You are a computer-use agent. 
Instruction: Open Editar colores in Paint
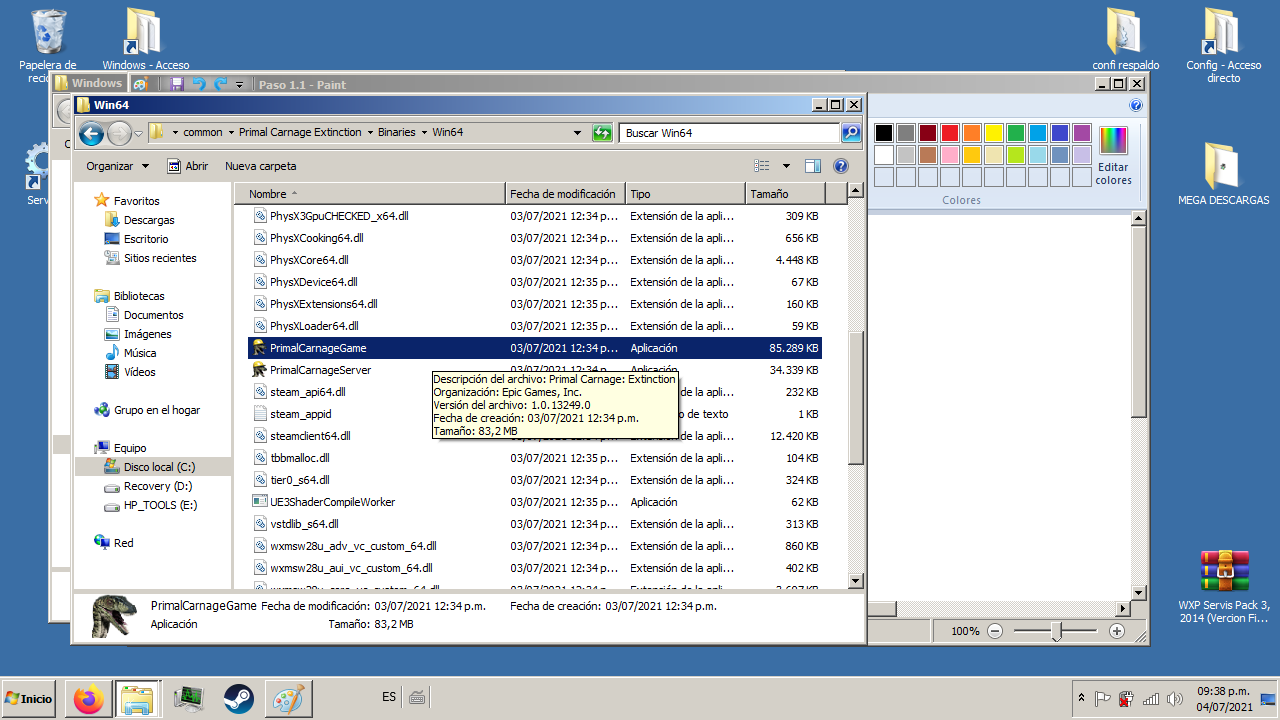click(x=1113, y=155)
